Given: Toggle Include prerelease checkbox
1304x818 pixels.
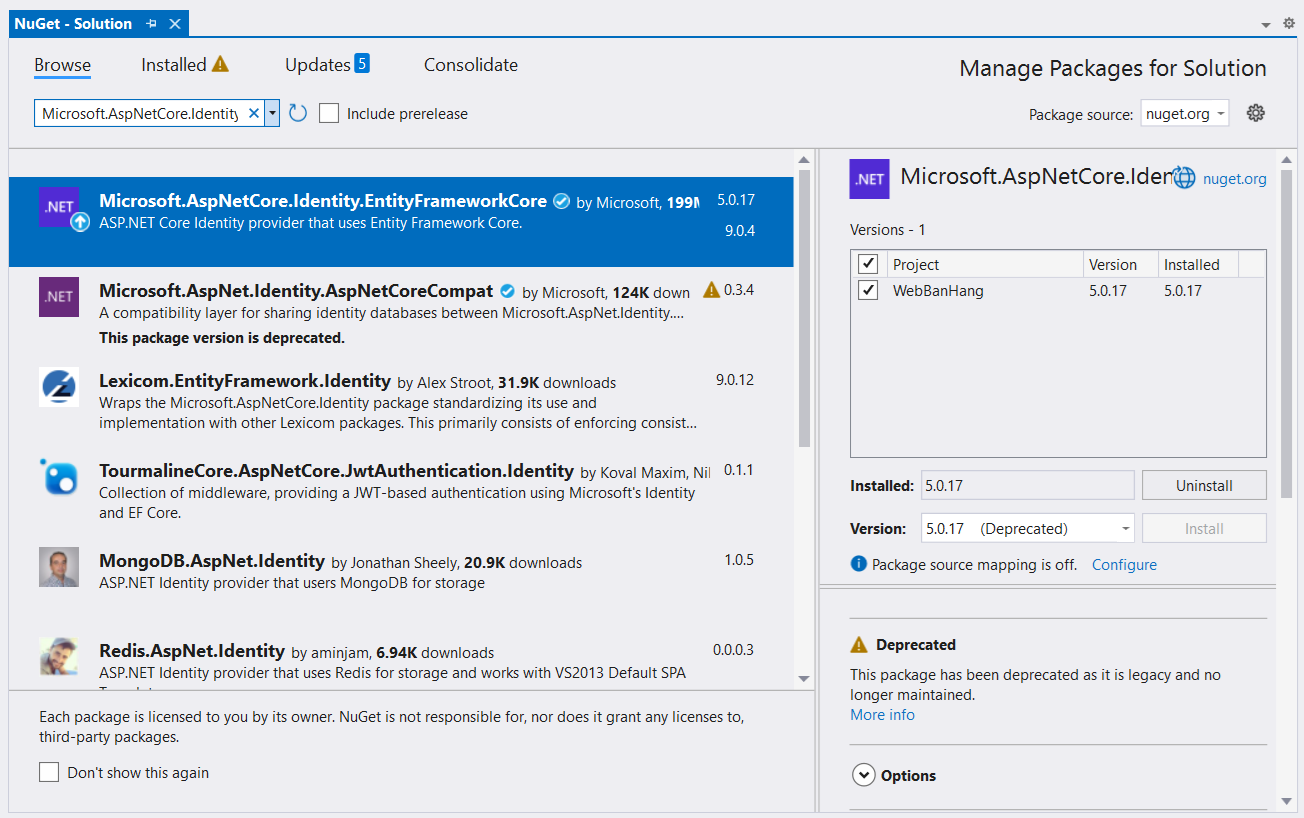Looking at the screenshot, I should 329,113.
